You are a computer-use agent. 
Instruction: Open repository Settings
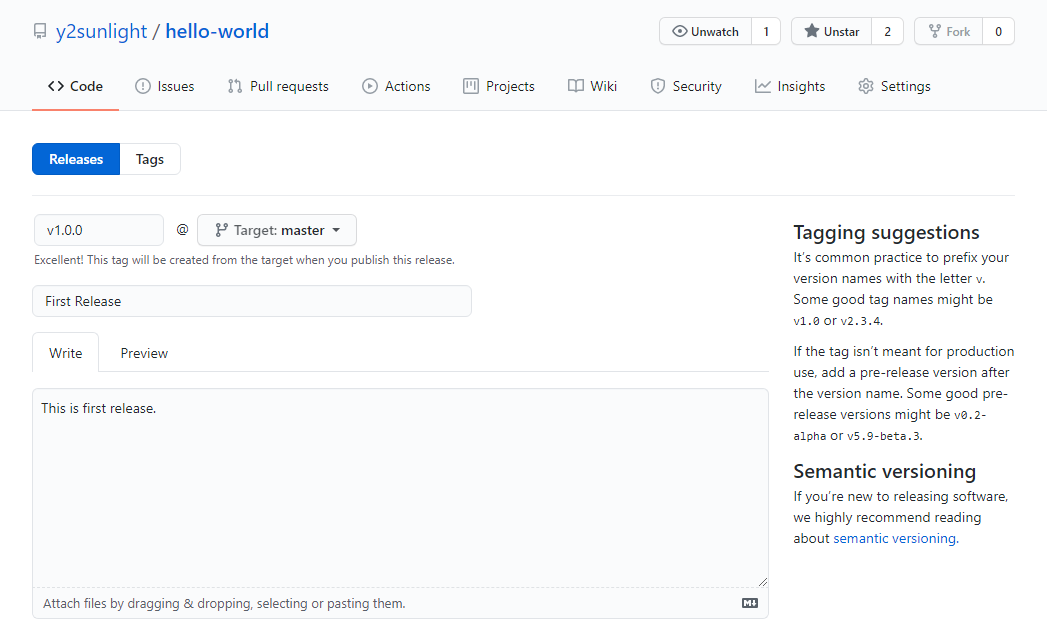tap(894, 86)
